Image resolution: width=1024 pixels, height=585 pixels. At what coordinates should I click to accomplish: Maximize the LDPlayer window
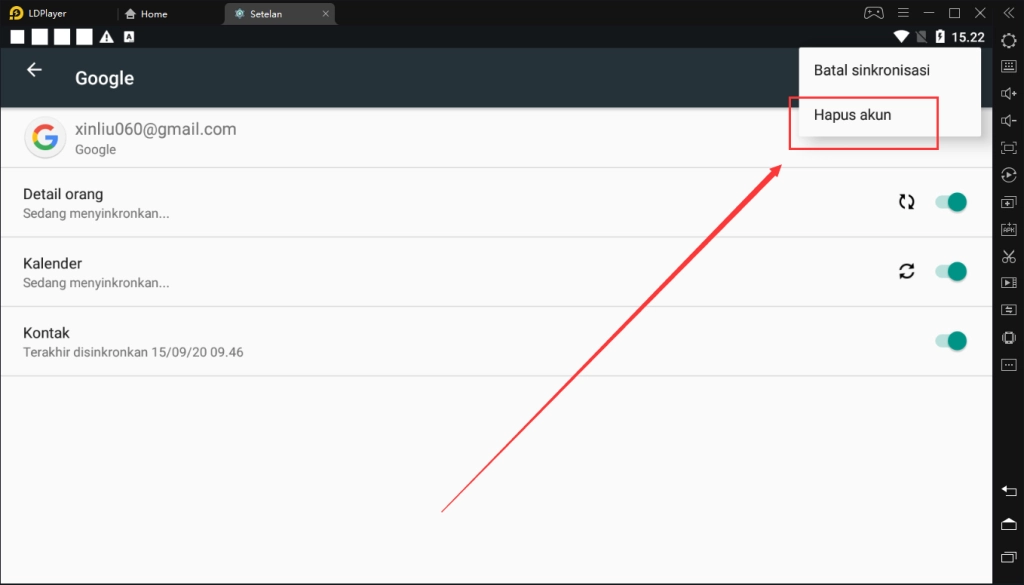click(954, 13)
